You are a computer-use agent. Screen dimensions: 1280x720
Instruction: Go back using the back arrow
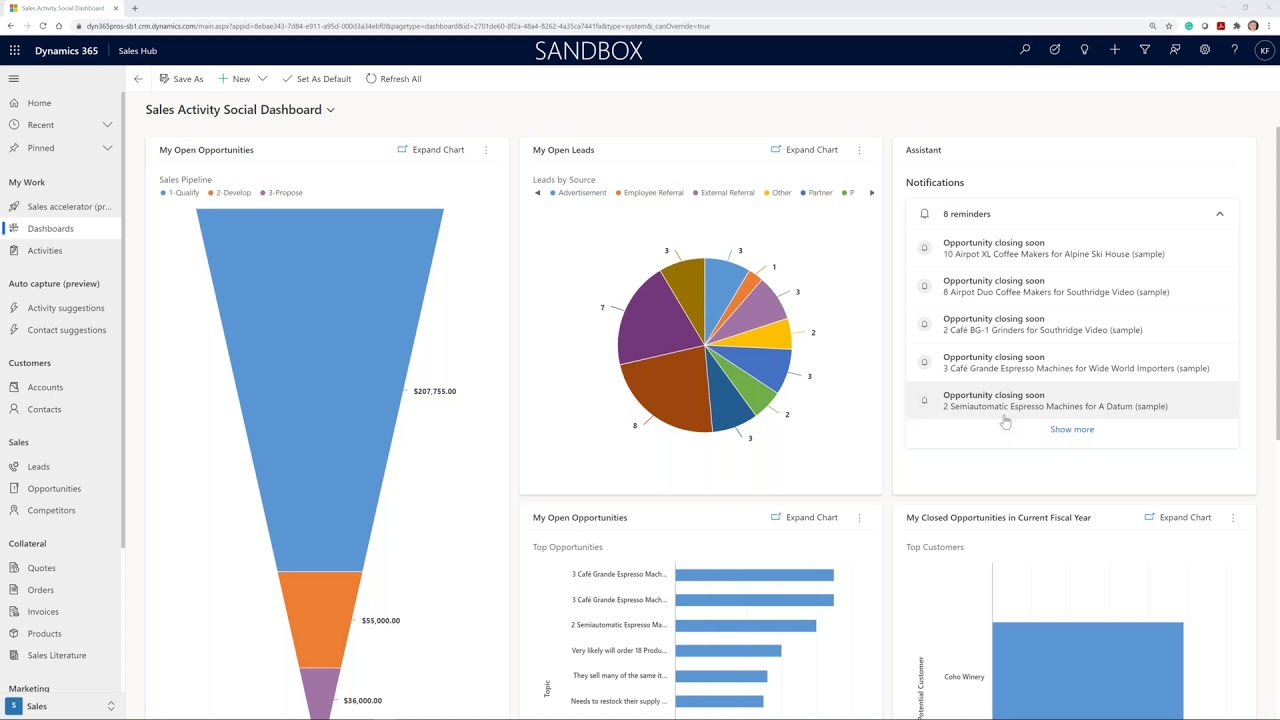138,79
